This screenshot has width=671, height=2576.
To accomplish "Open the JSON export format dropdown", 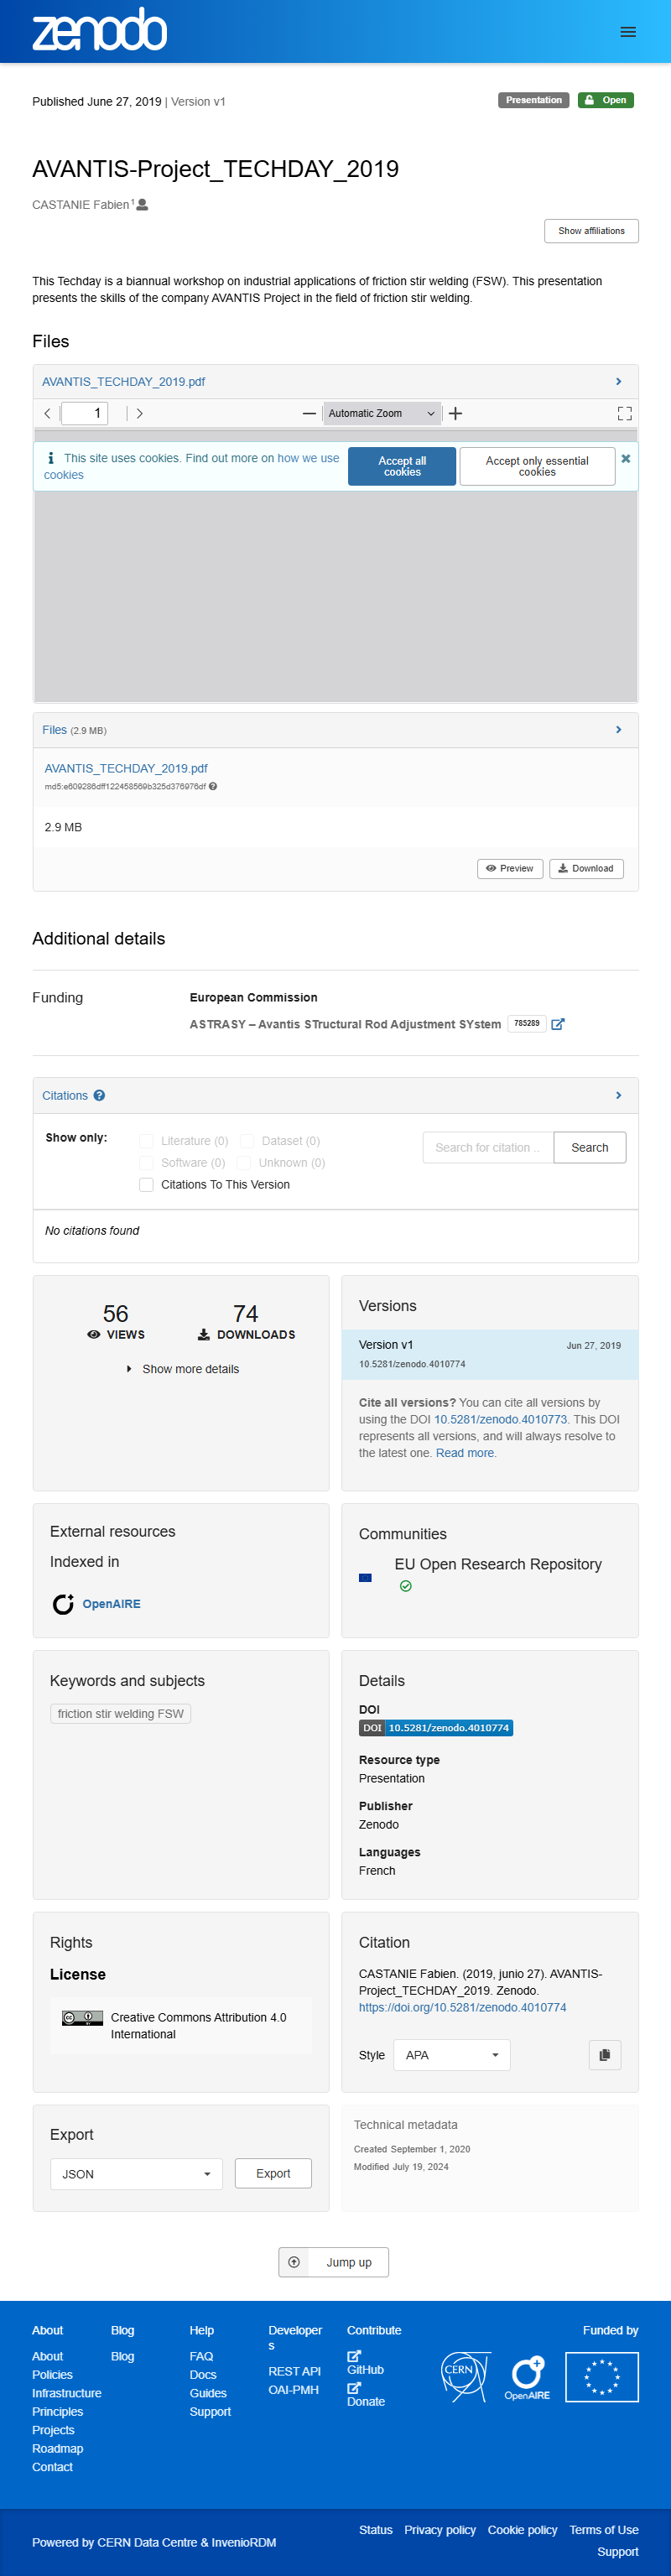I will (x=136, y=2173).
